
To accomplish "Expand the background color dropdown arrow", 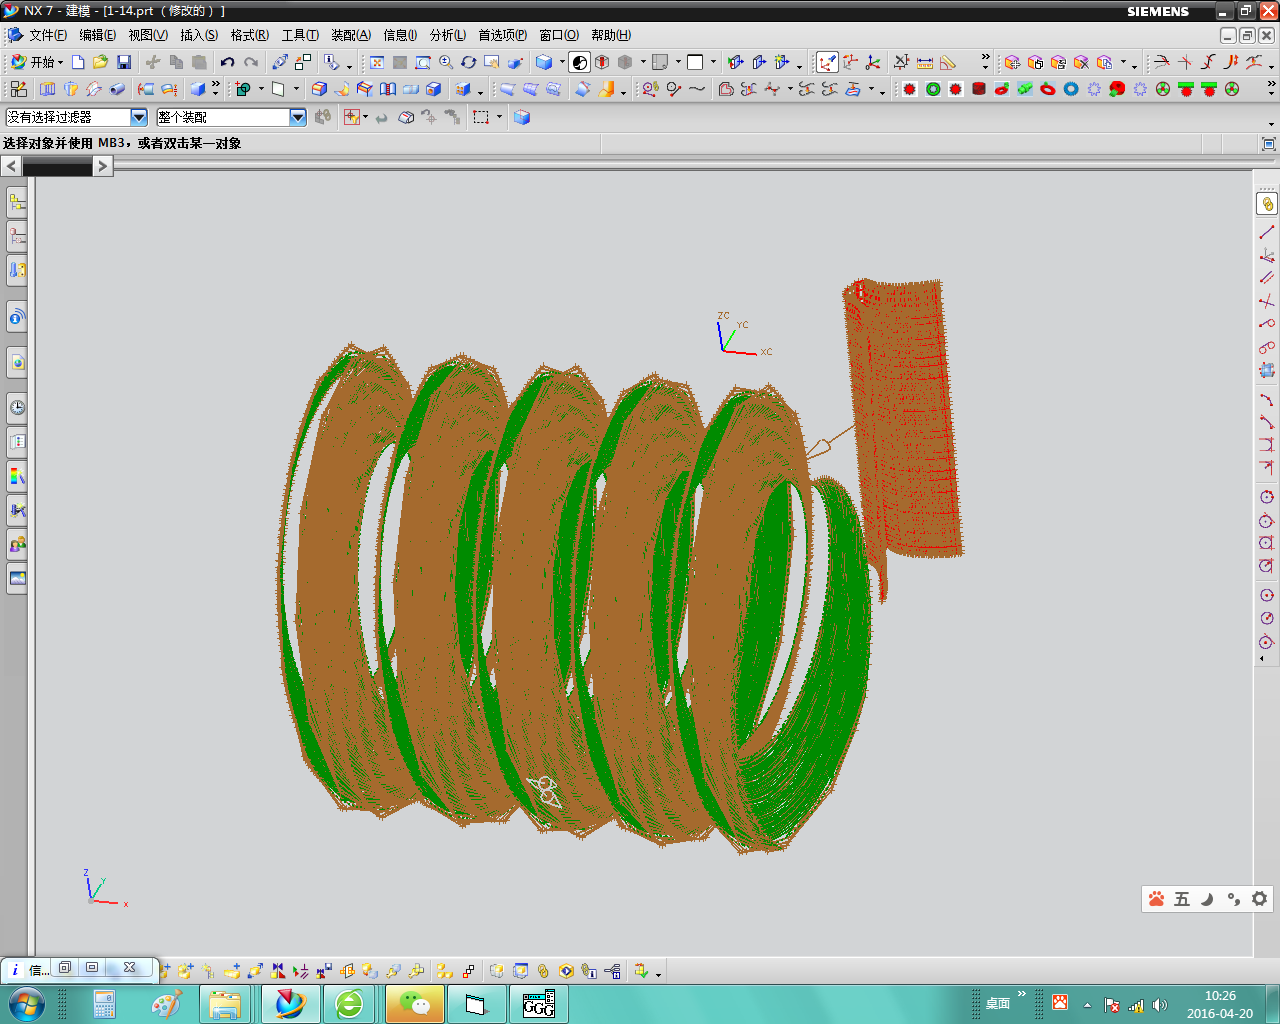I will [x=713, y=62].
